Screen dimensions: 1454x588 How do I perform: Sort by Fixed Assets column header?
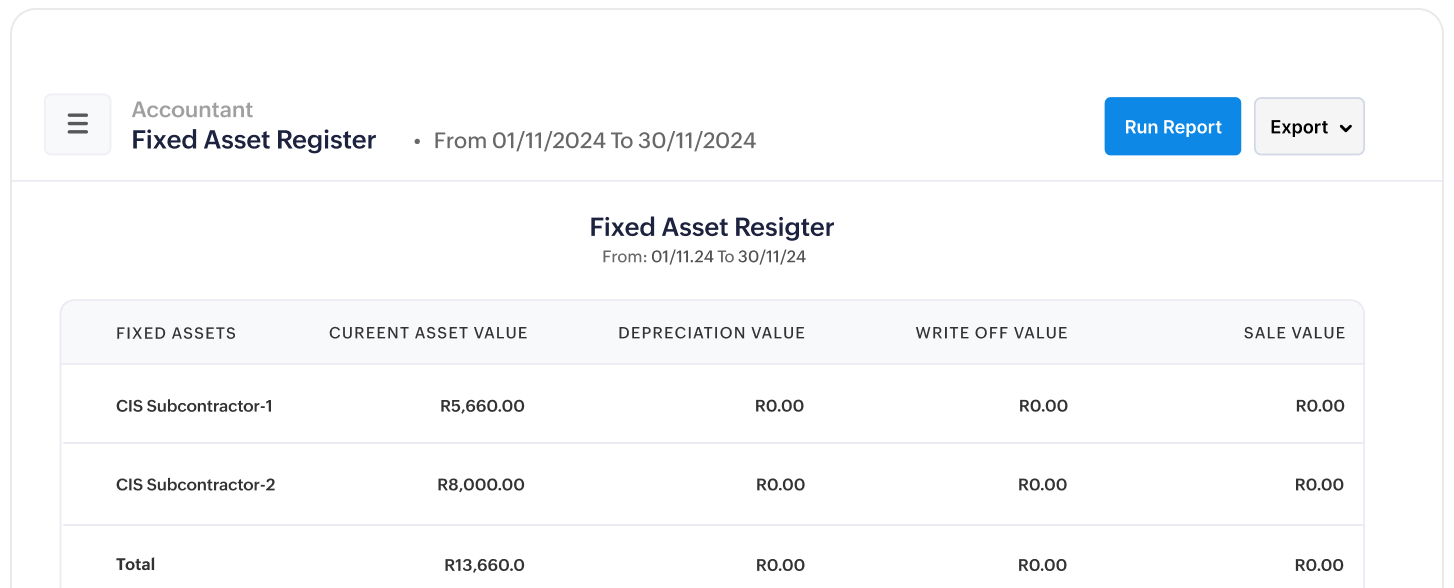[176, 333]
